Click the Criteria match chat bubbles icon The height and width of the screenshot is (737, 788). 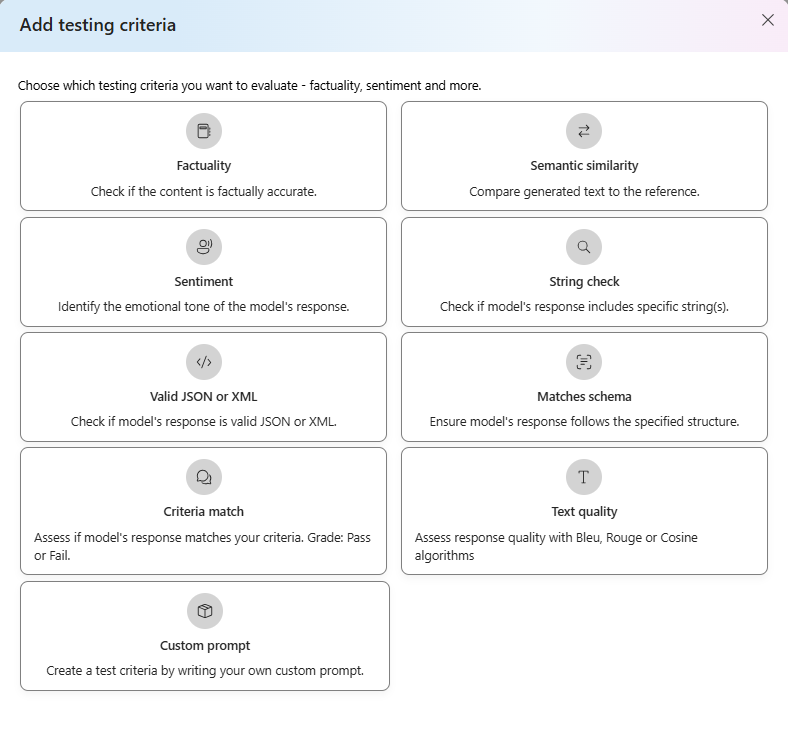204,477
